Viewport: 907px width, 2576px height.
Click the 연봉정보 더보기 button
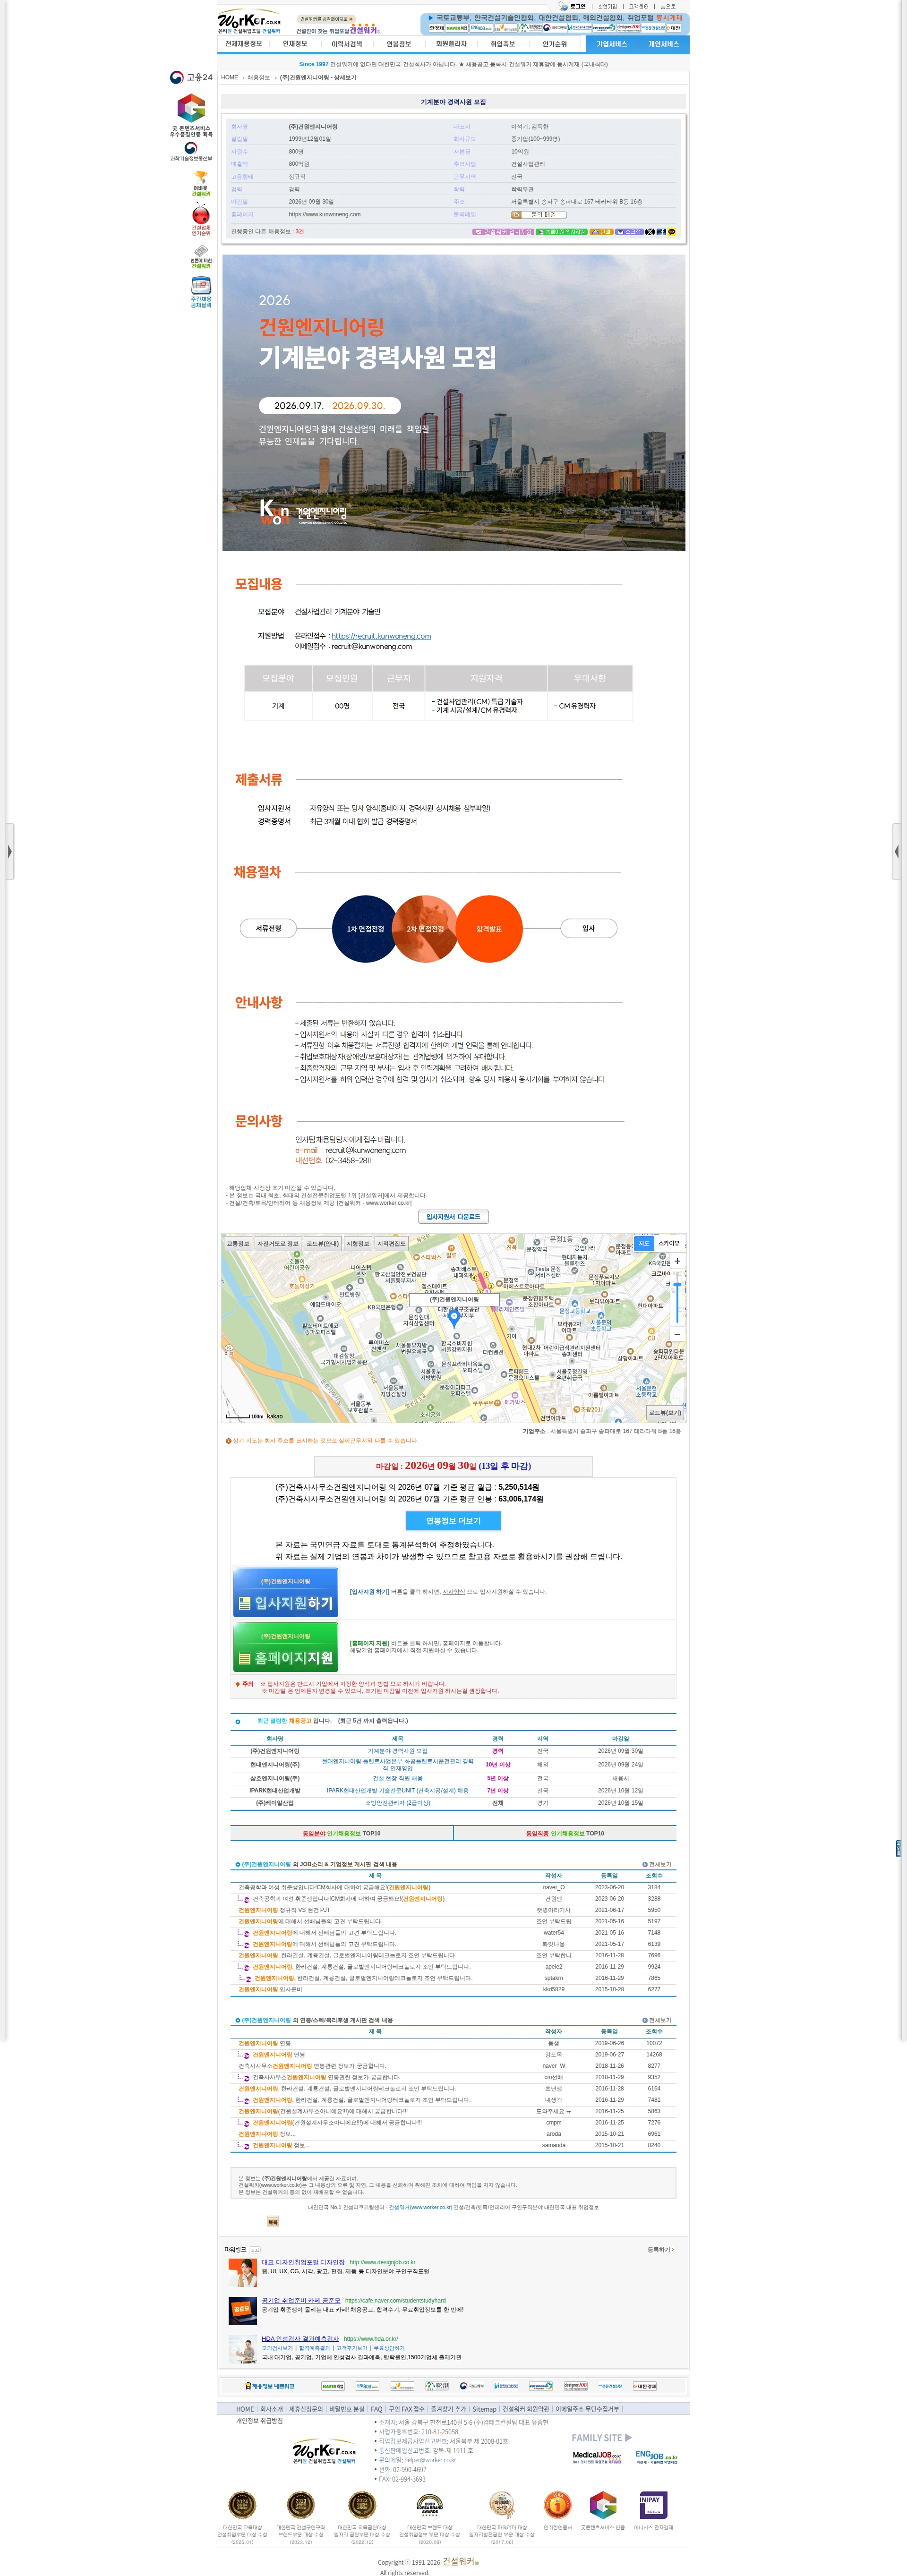point(453,1521)
